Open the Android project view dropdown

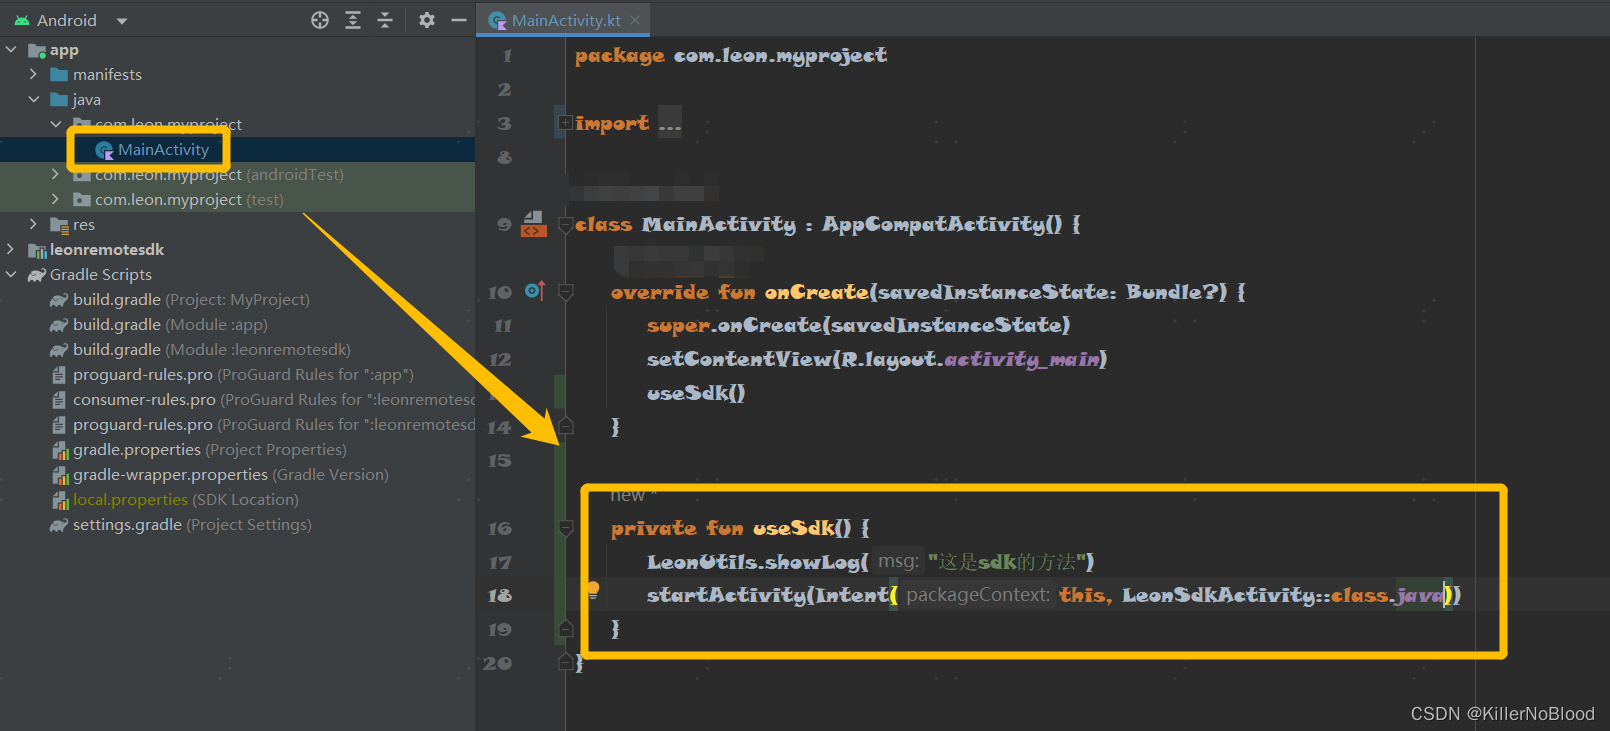point(122,20)
